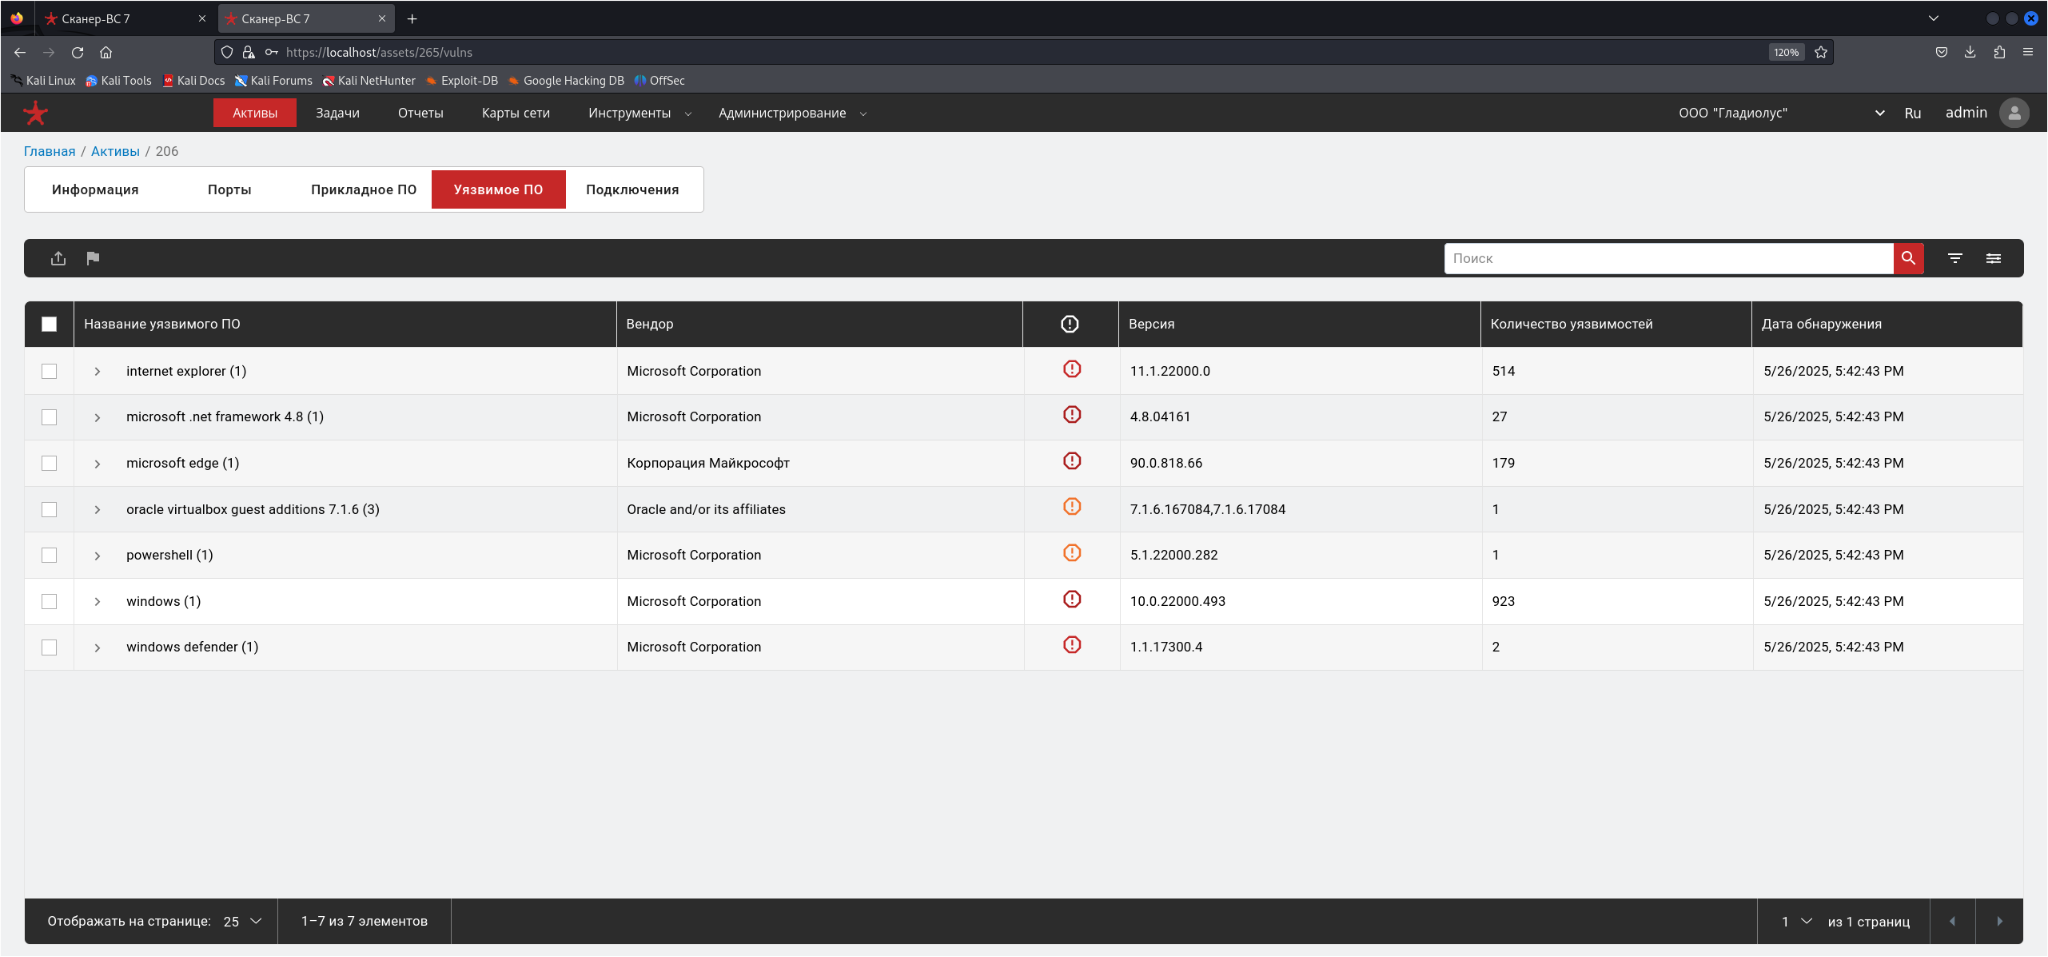Open organization selector ООО "Гладиолус"

click(1781, 113)
